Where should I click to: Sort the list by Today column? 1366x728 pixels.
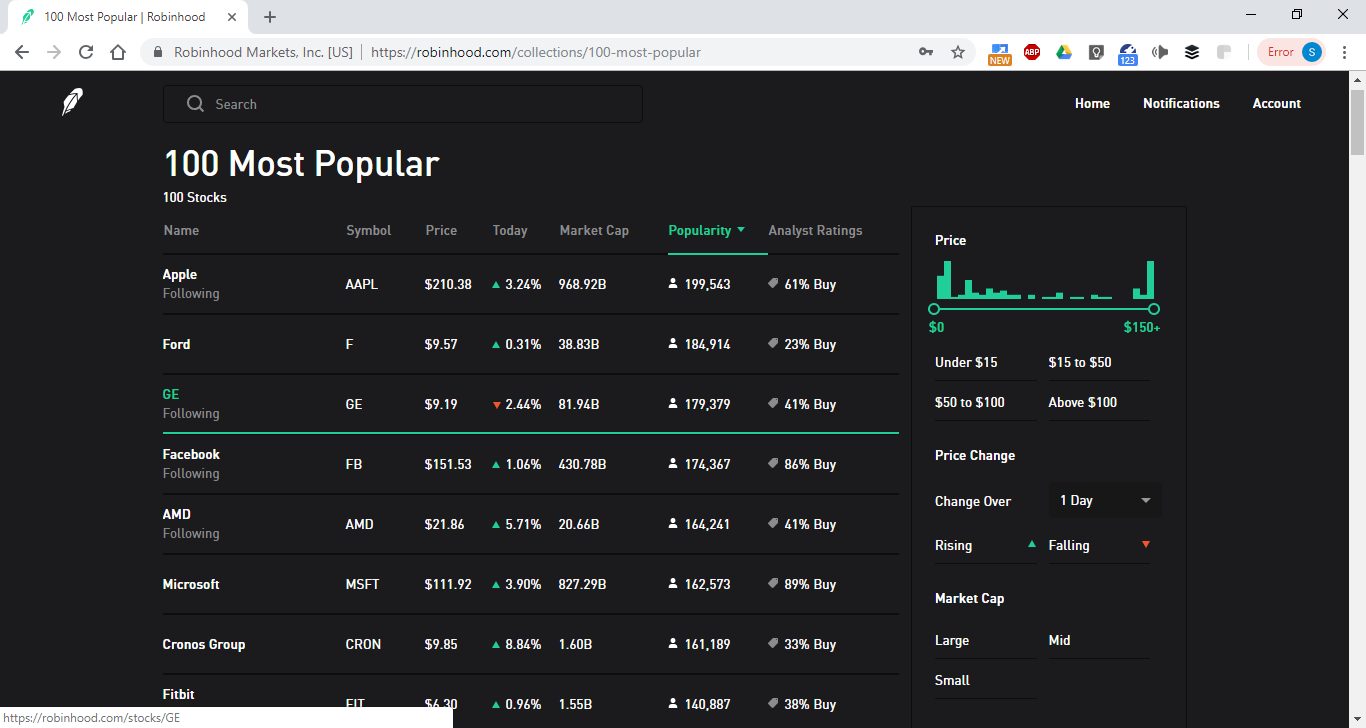click(x=510, y=230)
